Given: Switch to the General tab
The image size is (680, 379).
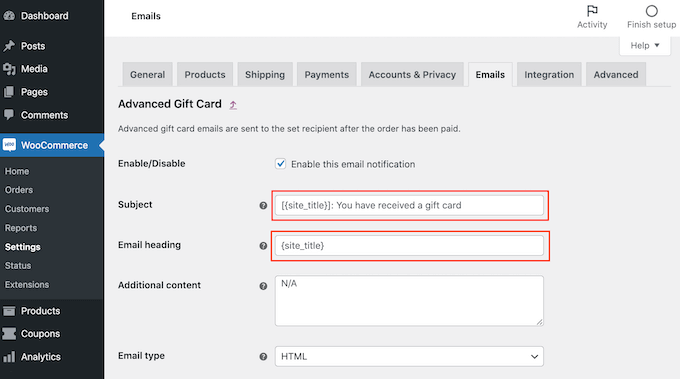Looking at the screenshot, I should pos(147,75).
